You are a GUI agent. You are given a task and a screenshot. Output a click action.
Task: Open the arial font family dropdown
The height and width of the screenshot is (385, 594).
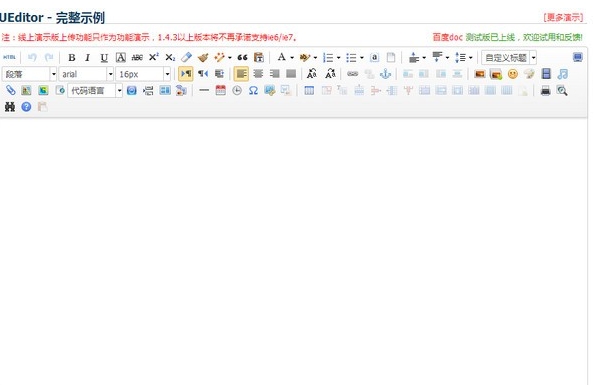pos(86,74)
